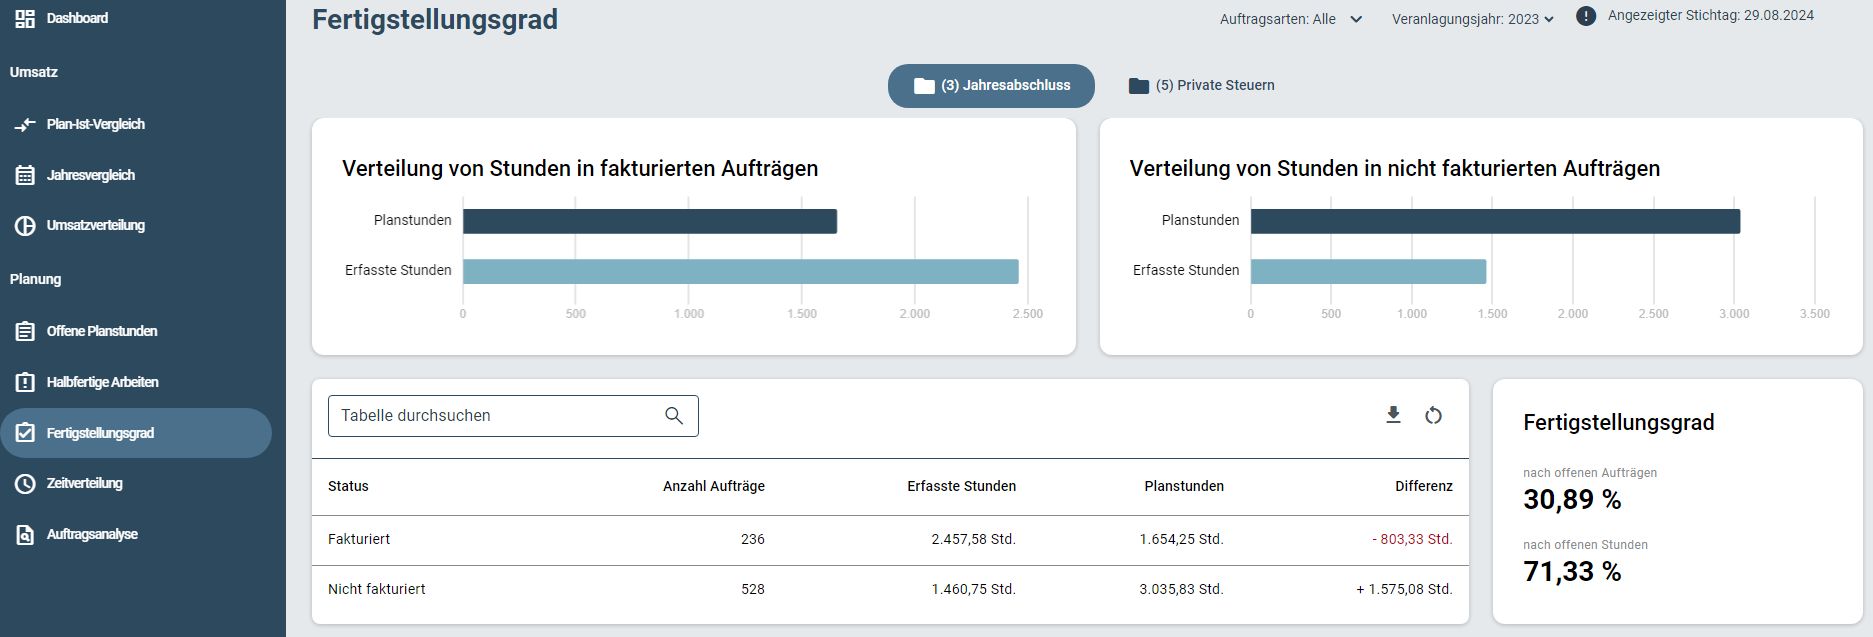1873x637 pixels.
Task: Refresh the table with reload icon
Action: click(x=1433, y=415)
